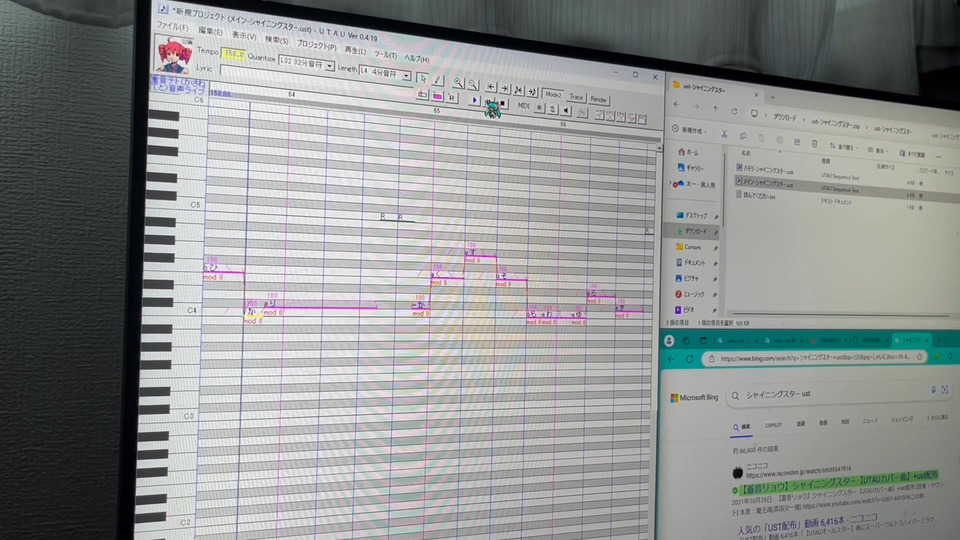Click the Copy icon in Explorer
Viewport: 960px width, 540px height.
(x=742, y=136)
